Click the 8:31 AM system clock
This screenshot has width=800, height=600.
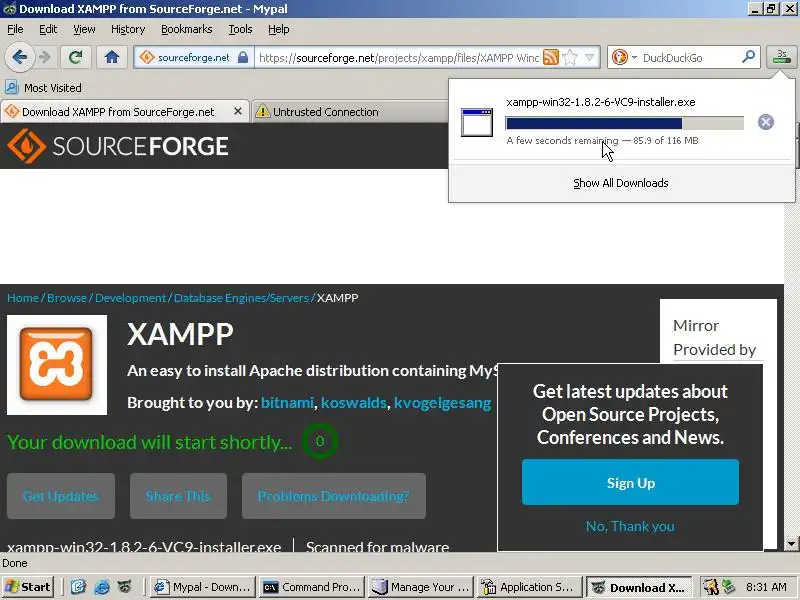pyautogui.click(x=766, y=587)
